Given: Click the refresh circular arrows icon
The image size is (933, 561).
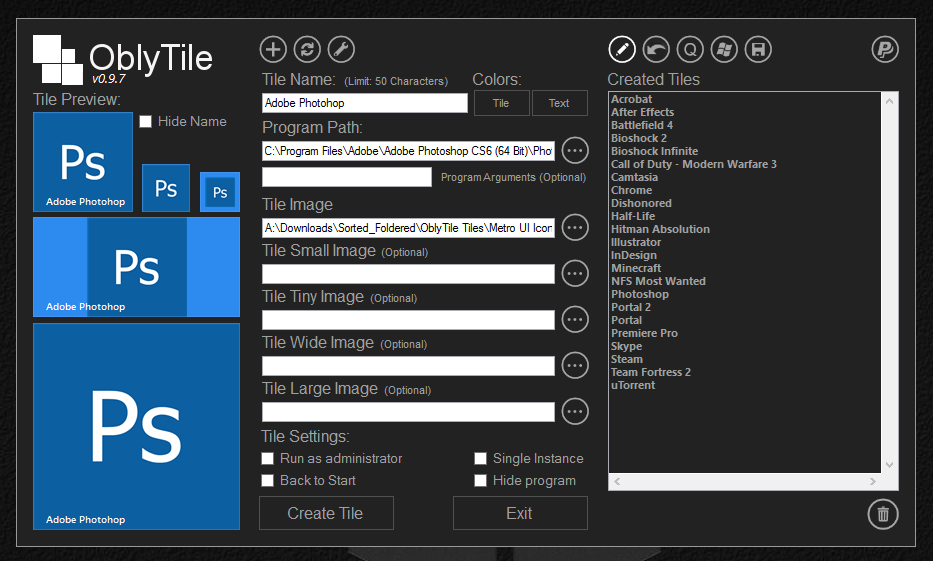Looking at the screenshot, I should pos(307,49).
